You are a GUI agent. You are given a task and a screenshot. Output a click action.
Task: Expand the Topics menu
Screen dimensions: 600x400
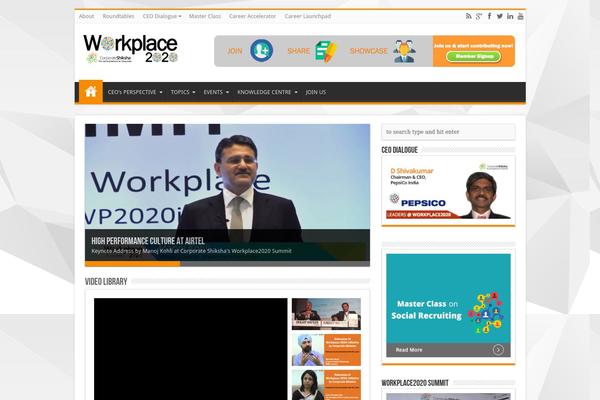point(183,92)
